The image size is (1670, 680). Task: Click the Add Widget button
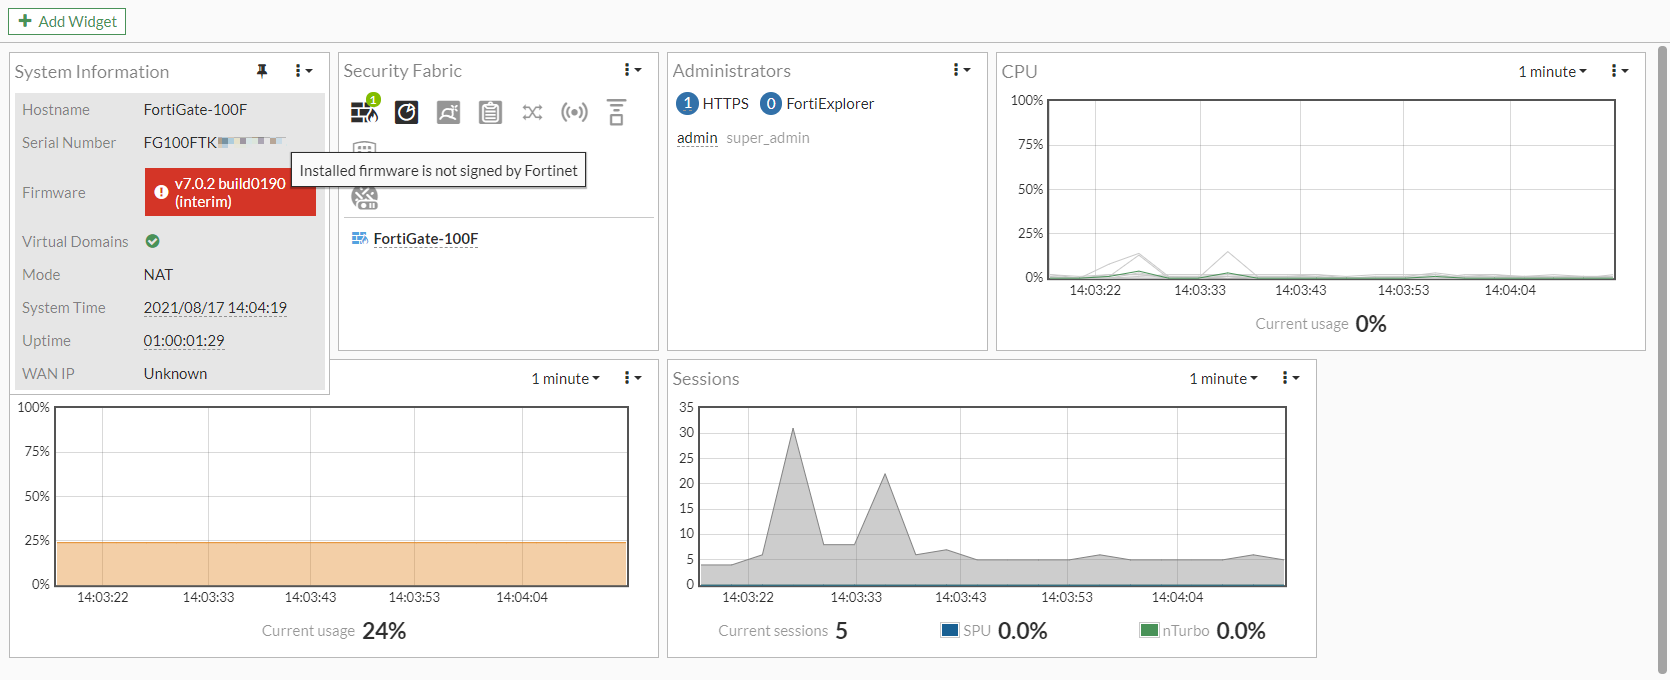pos(67,21)
